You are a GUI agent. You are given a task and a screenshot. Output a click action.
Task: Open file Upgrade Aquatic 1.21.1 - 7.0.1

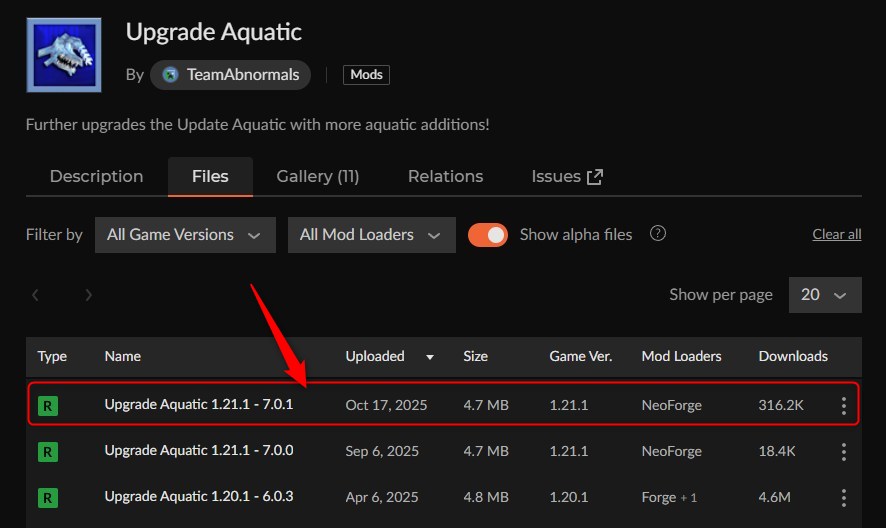199,404
